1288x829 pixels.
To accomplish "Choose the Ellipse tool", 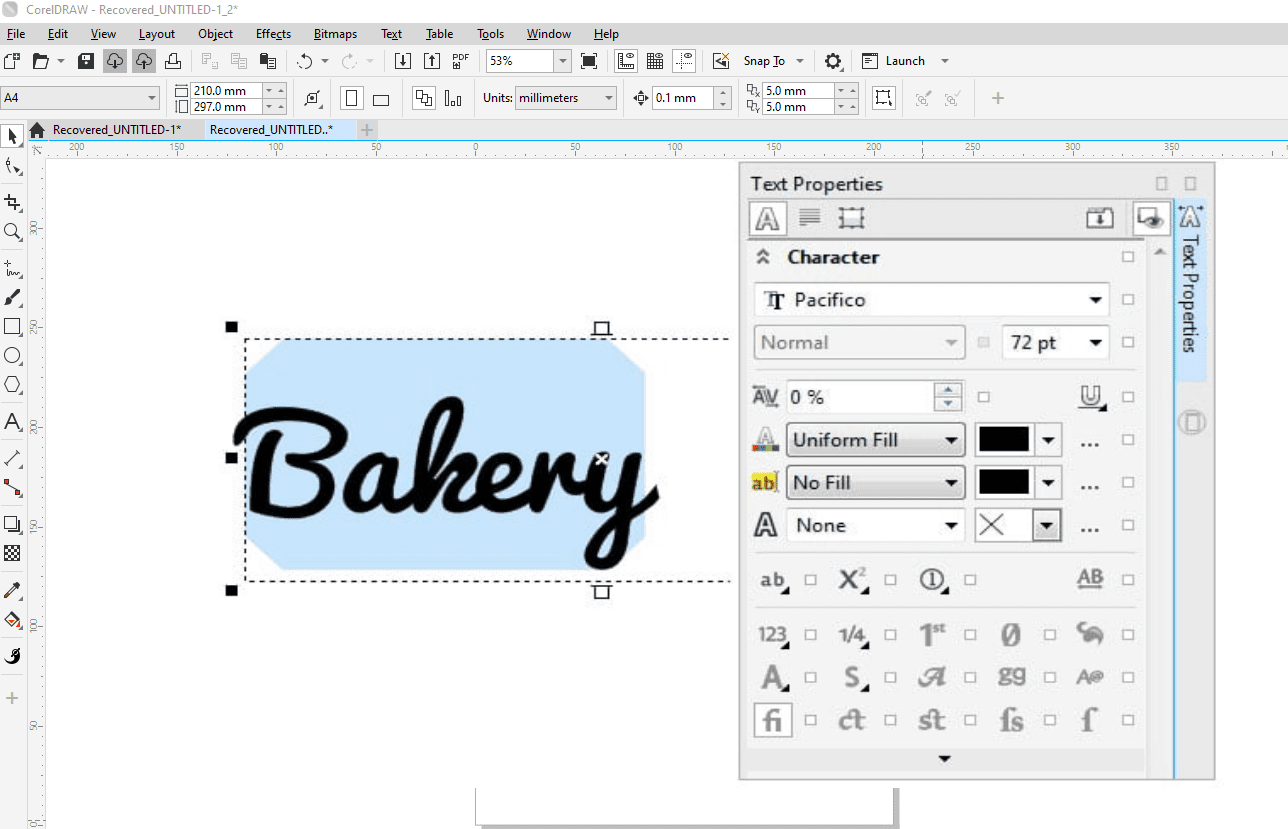I will 13,356.
